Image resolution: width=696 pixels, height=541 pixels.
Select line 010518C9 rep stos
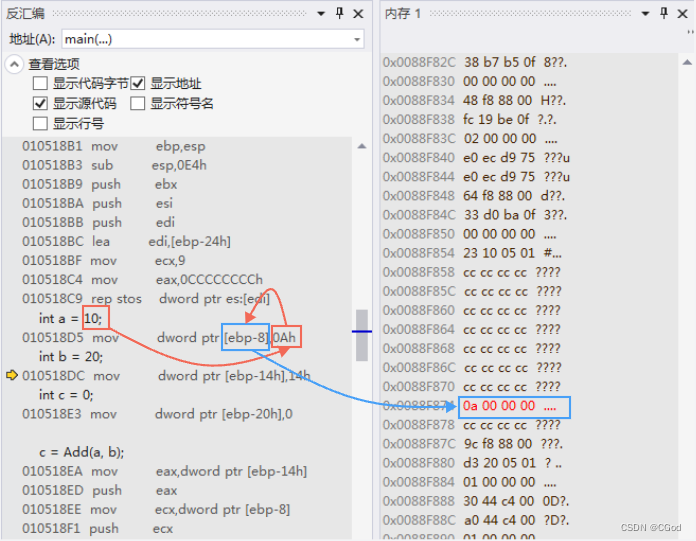pos(146,299)
